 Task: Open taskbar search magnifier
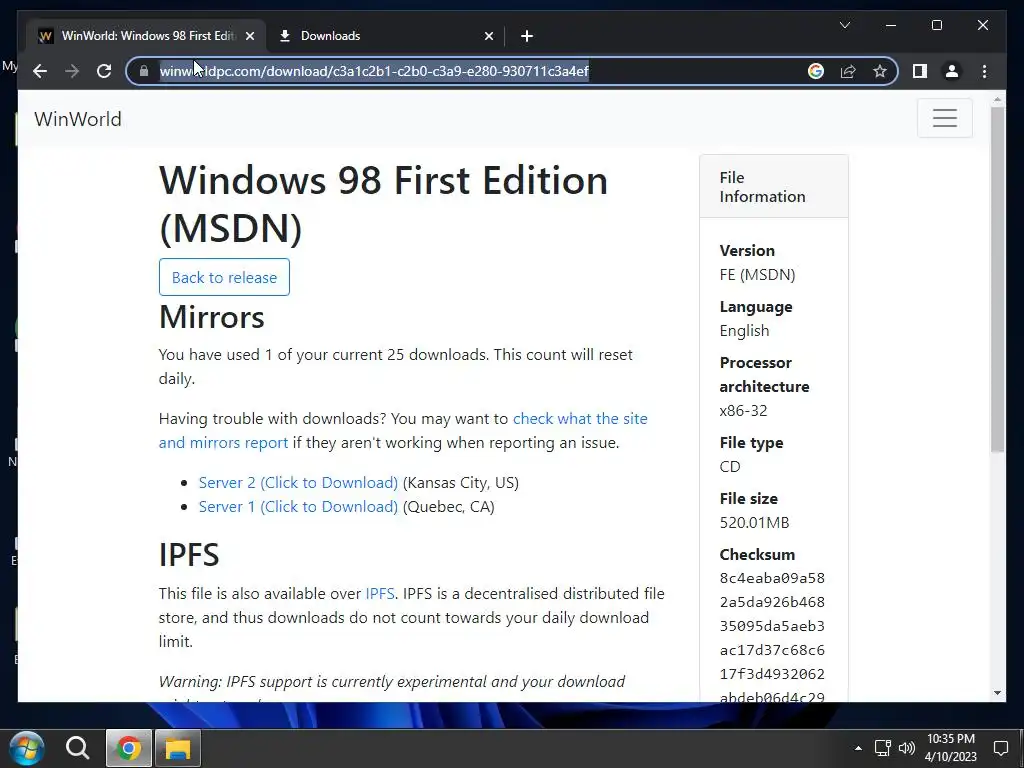[x=77, y=748]
